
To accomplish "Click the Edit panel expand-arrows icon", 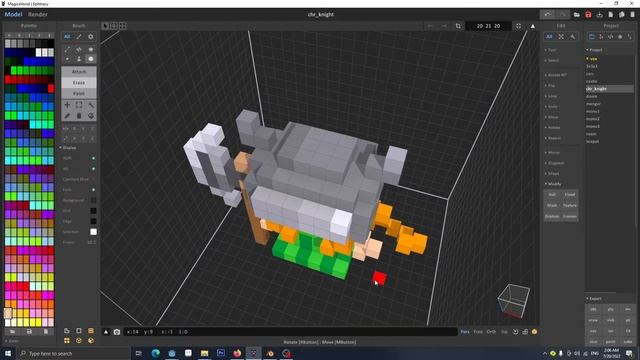I will point(561,37).
